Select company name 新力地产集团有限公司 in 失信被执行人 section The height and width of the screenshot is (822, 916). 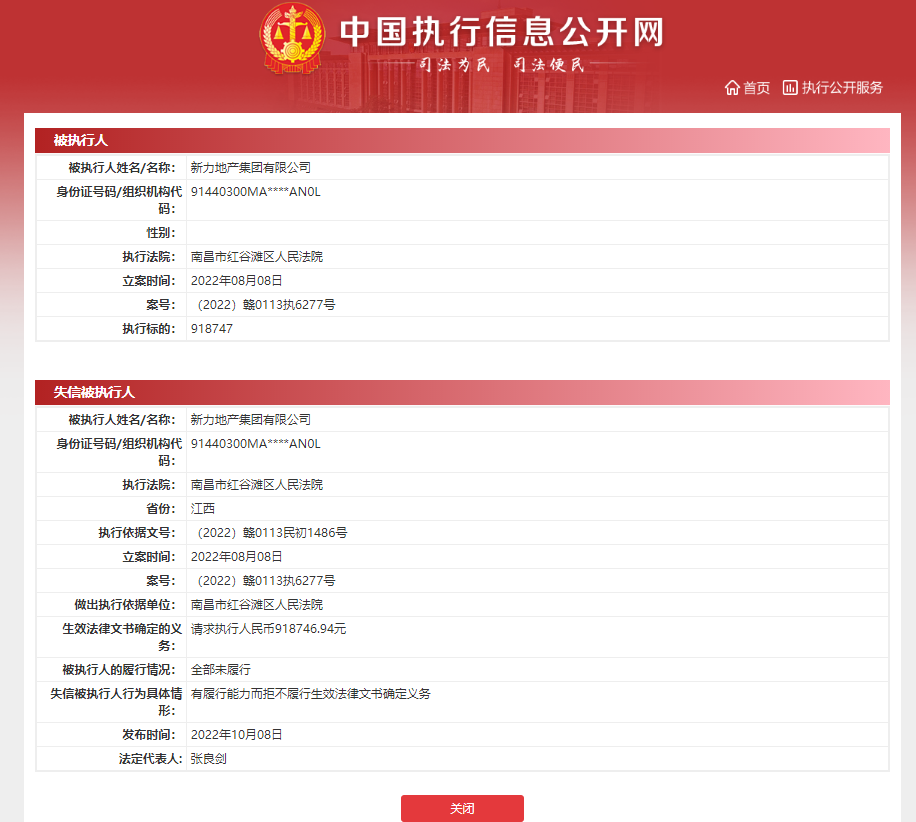(x=251, y=419)
